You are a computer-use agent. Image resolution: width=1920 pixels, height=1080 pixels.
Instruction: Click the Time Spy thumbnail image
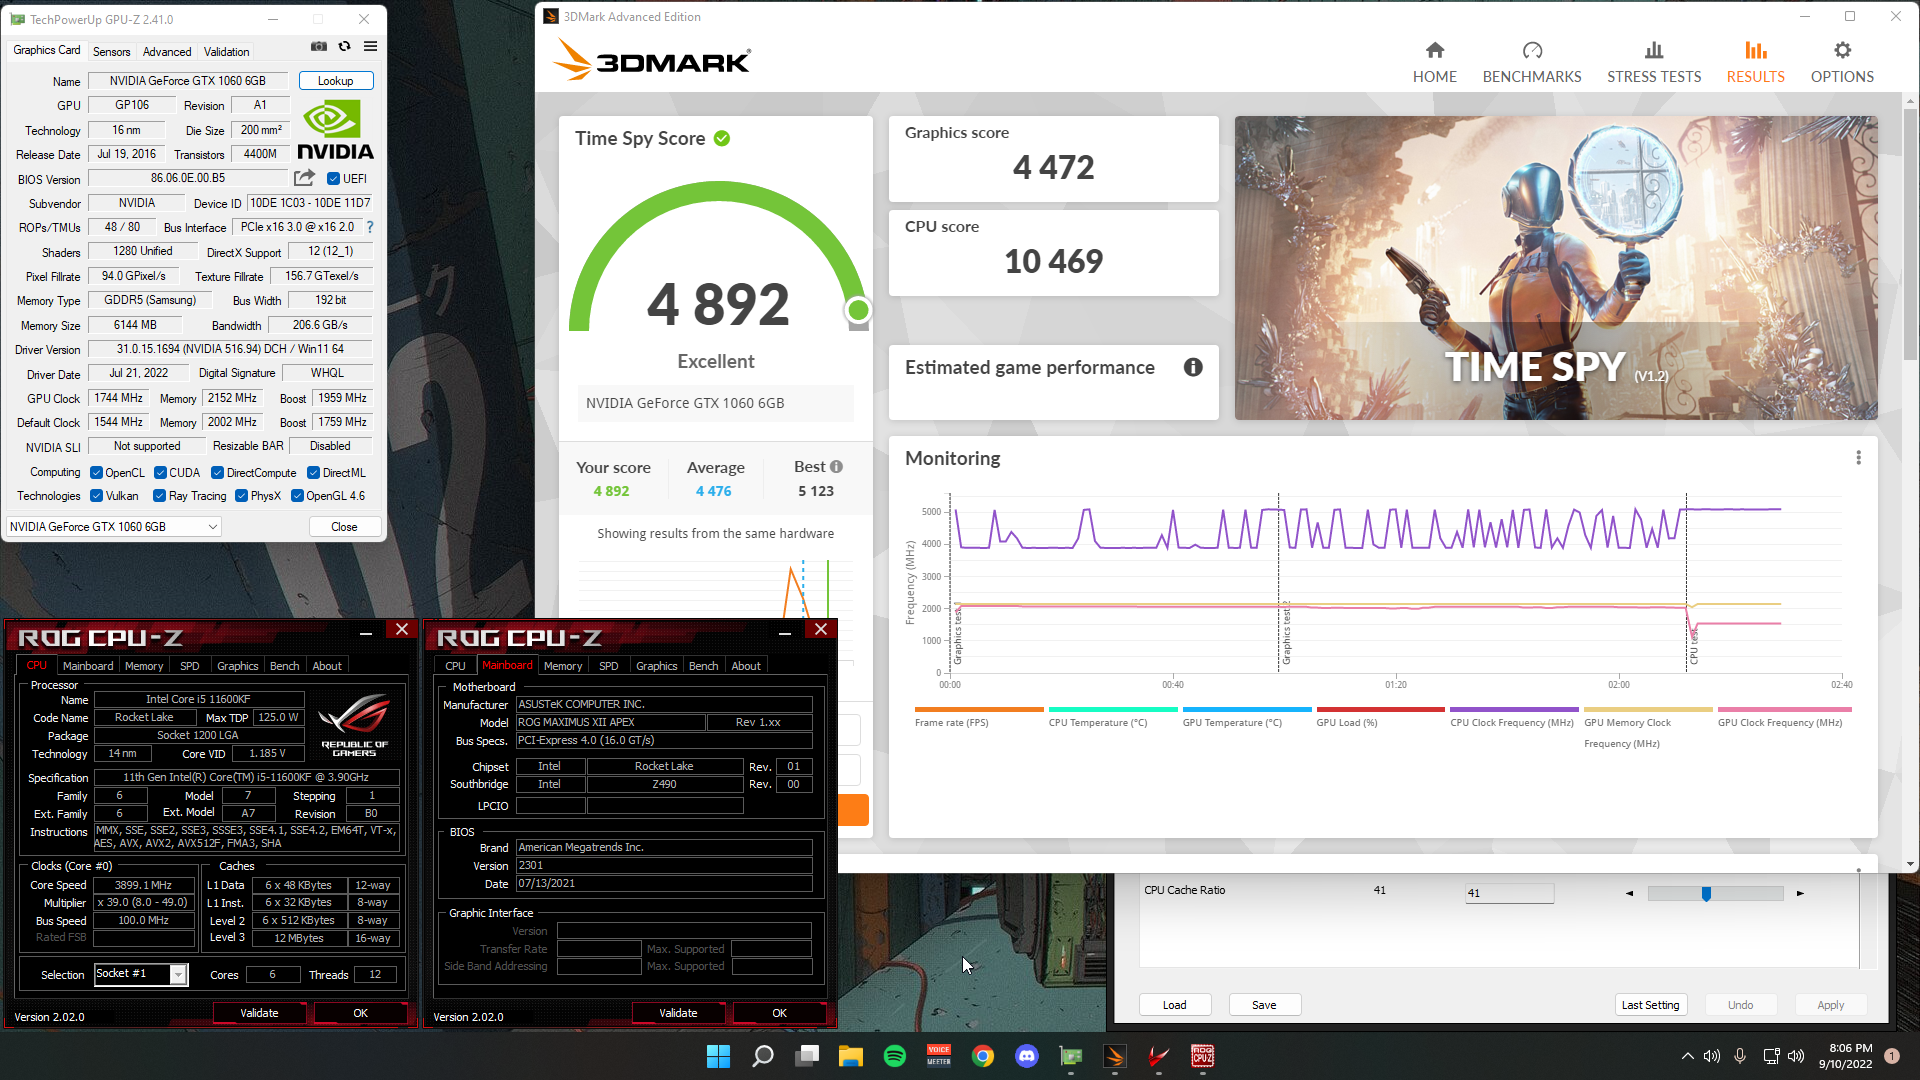pyautogui.click(x=1556, y=268)
